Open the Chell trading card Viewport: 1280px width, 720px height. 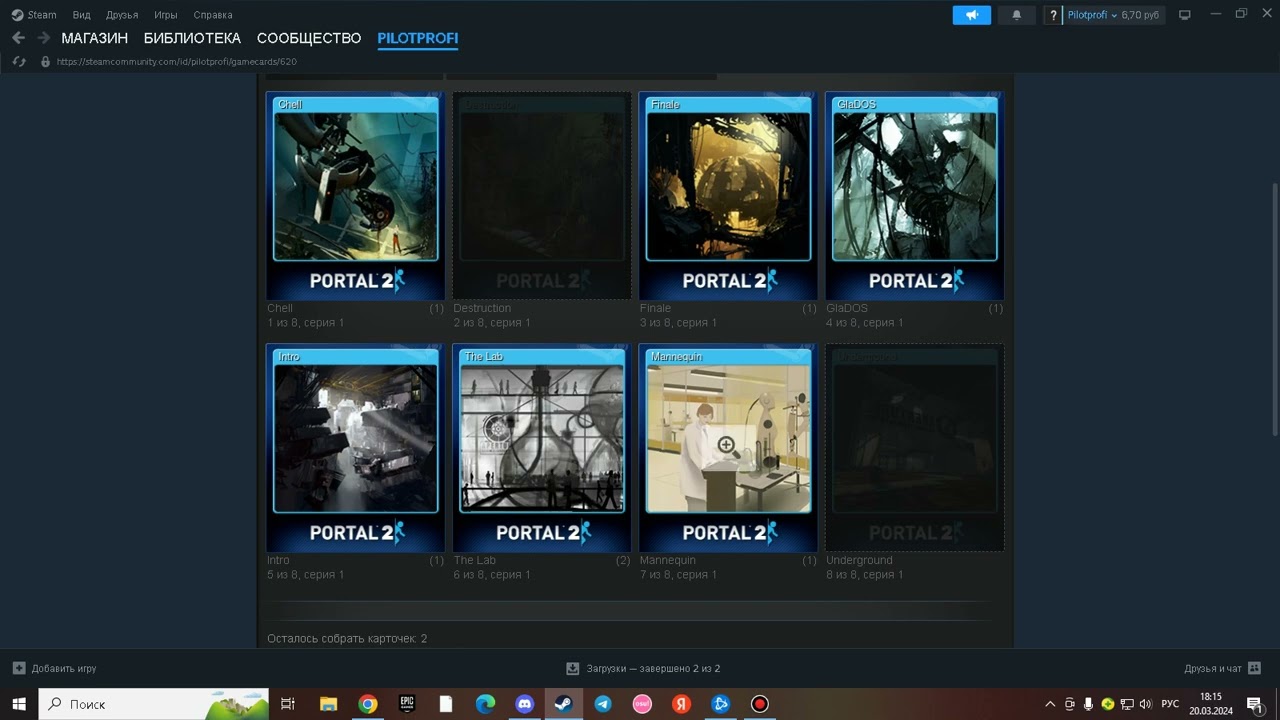(355, 196)
